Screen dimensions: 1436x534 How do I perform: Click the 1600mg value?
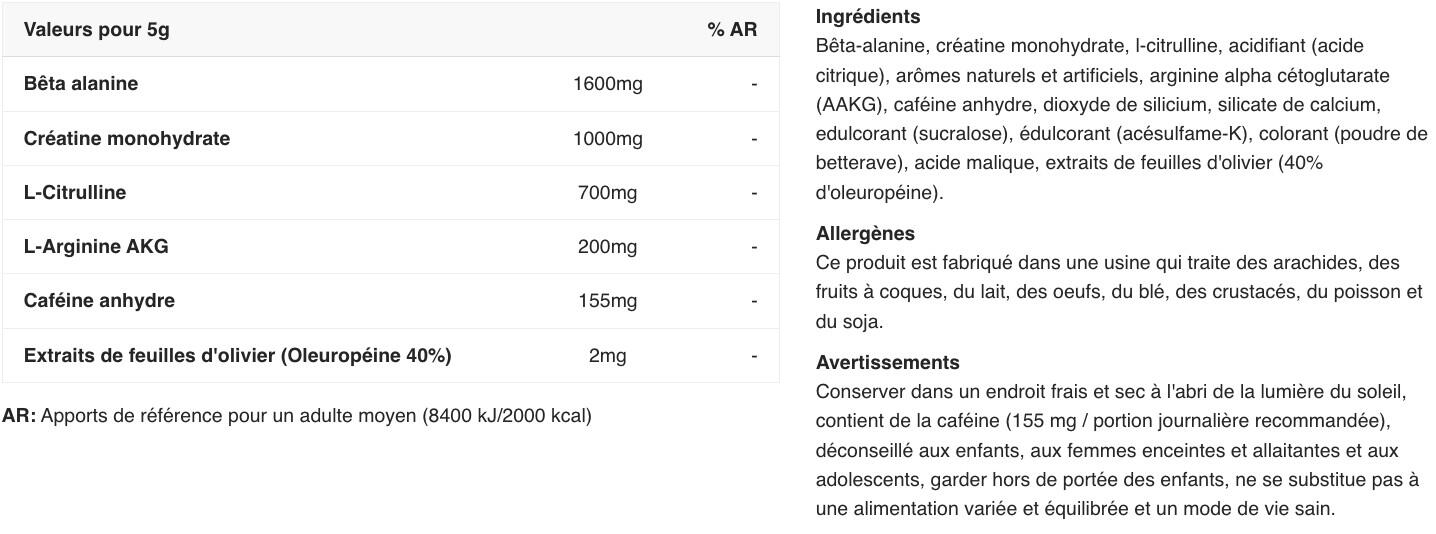(x=607, y=84)
